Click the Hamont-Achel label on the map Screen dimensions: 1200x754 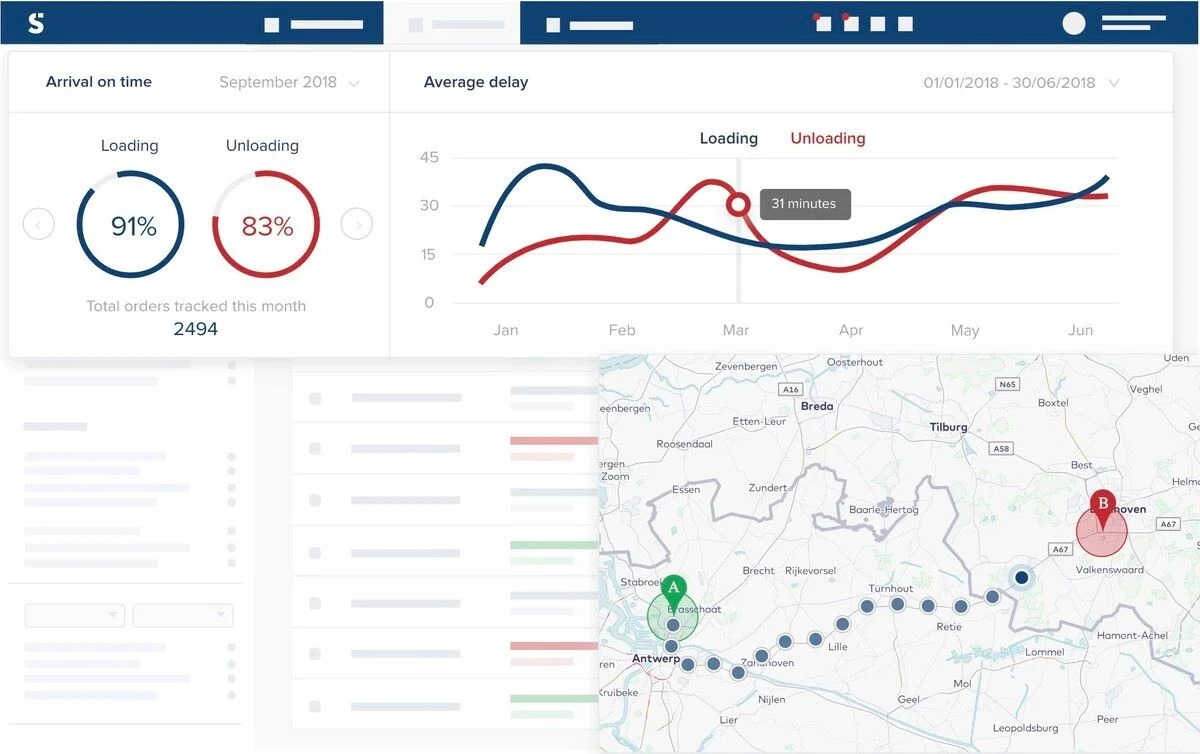click(1131, 636)
